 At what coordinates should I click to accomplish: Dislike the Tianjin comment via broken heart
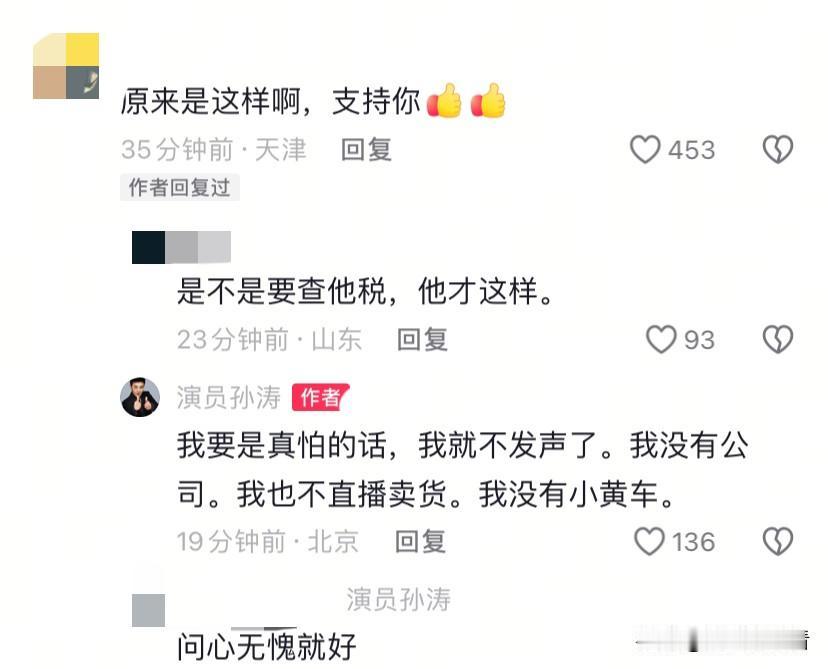tap(777, 149)
